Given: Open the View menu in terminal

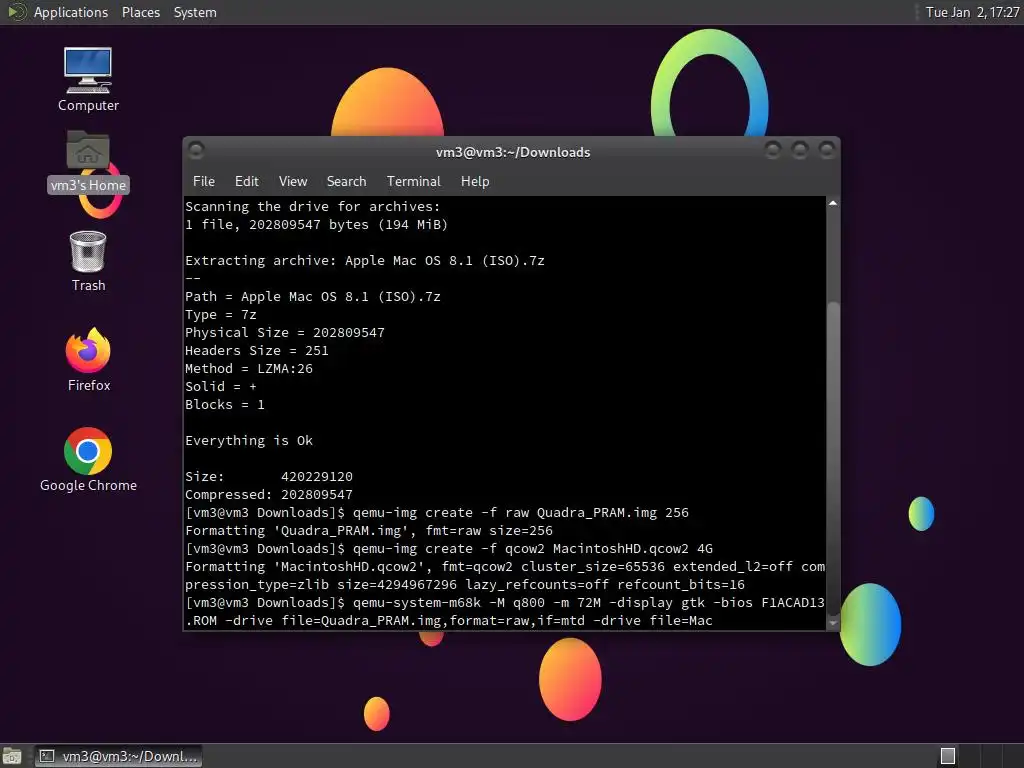Looking at the screenshot, I should click(x=293, y=182).
